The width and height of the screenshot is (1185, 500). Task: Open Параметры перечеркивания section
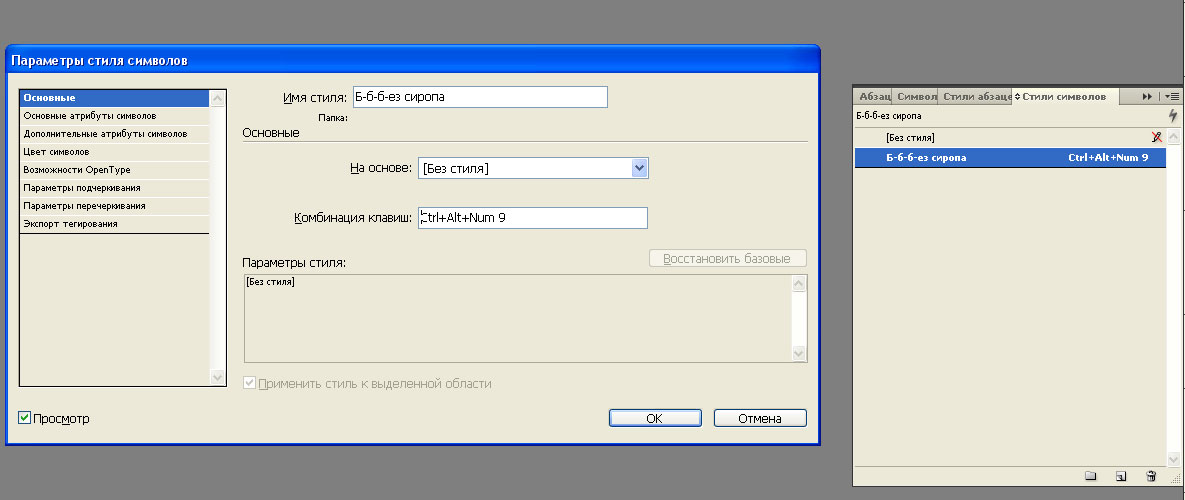114,205
